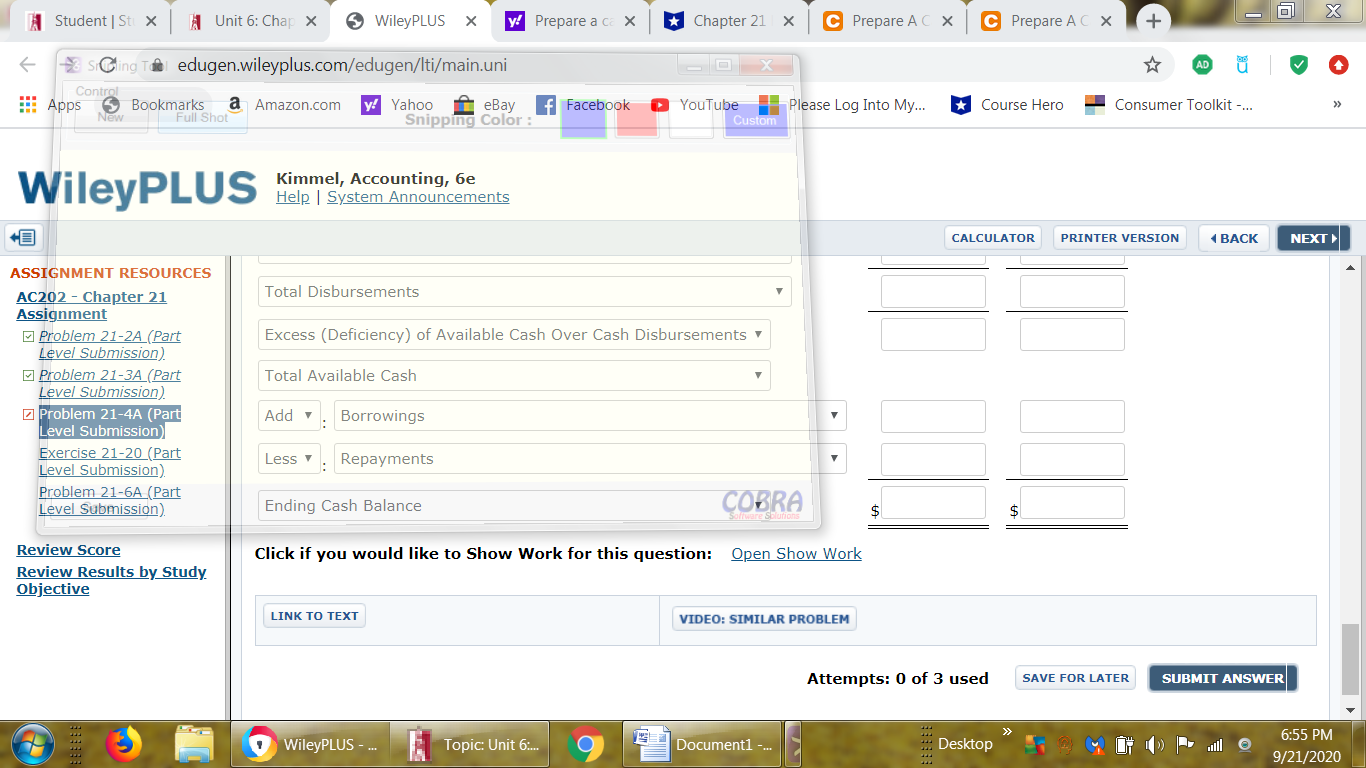Collapse the Assignment Resources sidebar panel
Viewport: 1366px width, 768px height.
point(22,237)
